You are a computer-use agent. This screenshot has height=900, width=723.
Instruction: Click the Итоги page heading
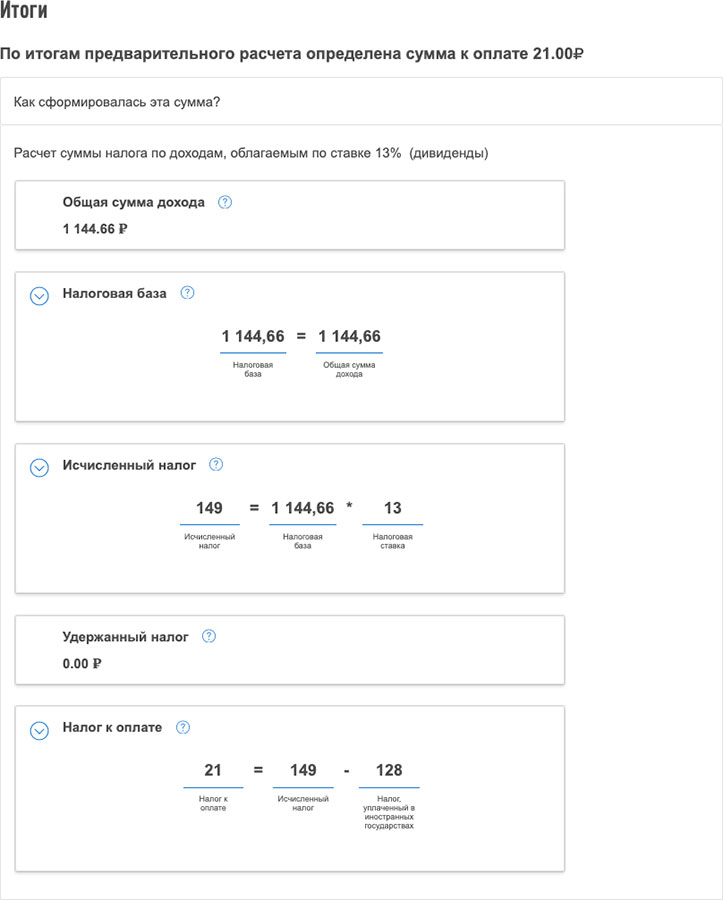pyautogui.click(x=23, y=13)
